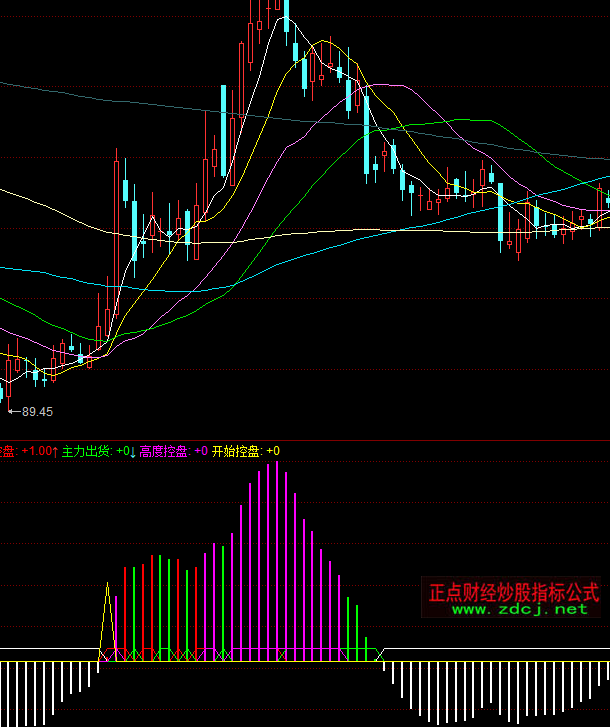The image size is (610, 727).
Task: Click the green down arrow after 主力出货 value
Action: tap(132, 452)
